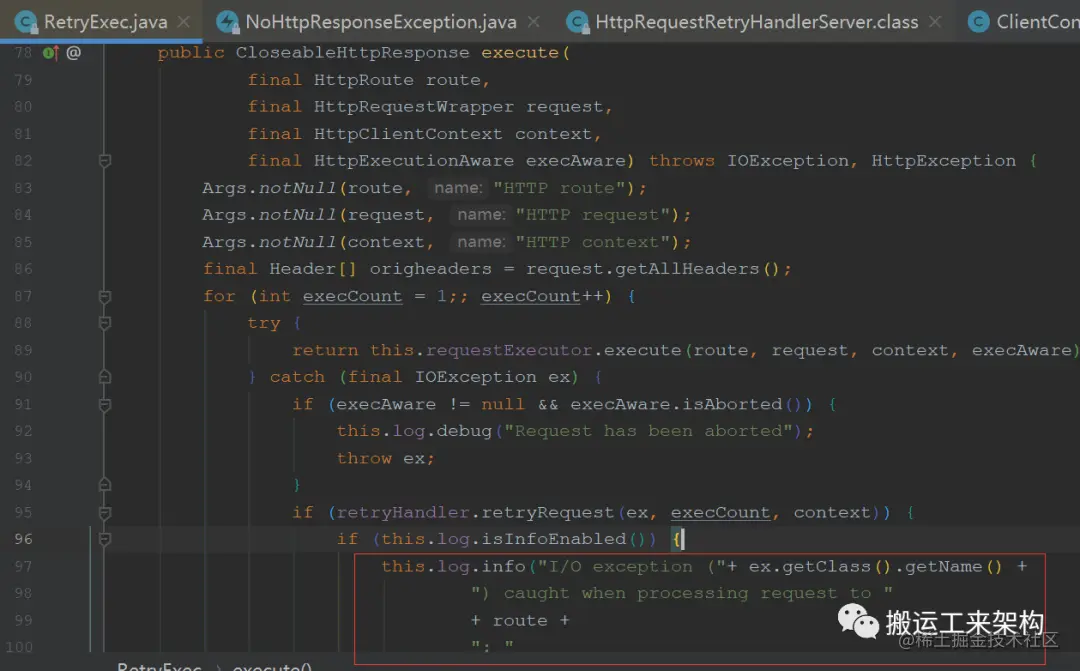
Task: Click execCount declaration in the for loop
Action: tap(352, 296)
